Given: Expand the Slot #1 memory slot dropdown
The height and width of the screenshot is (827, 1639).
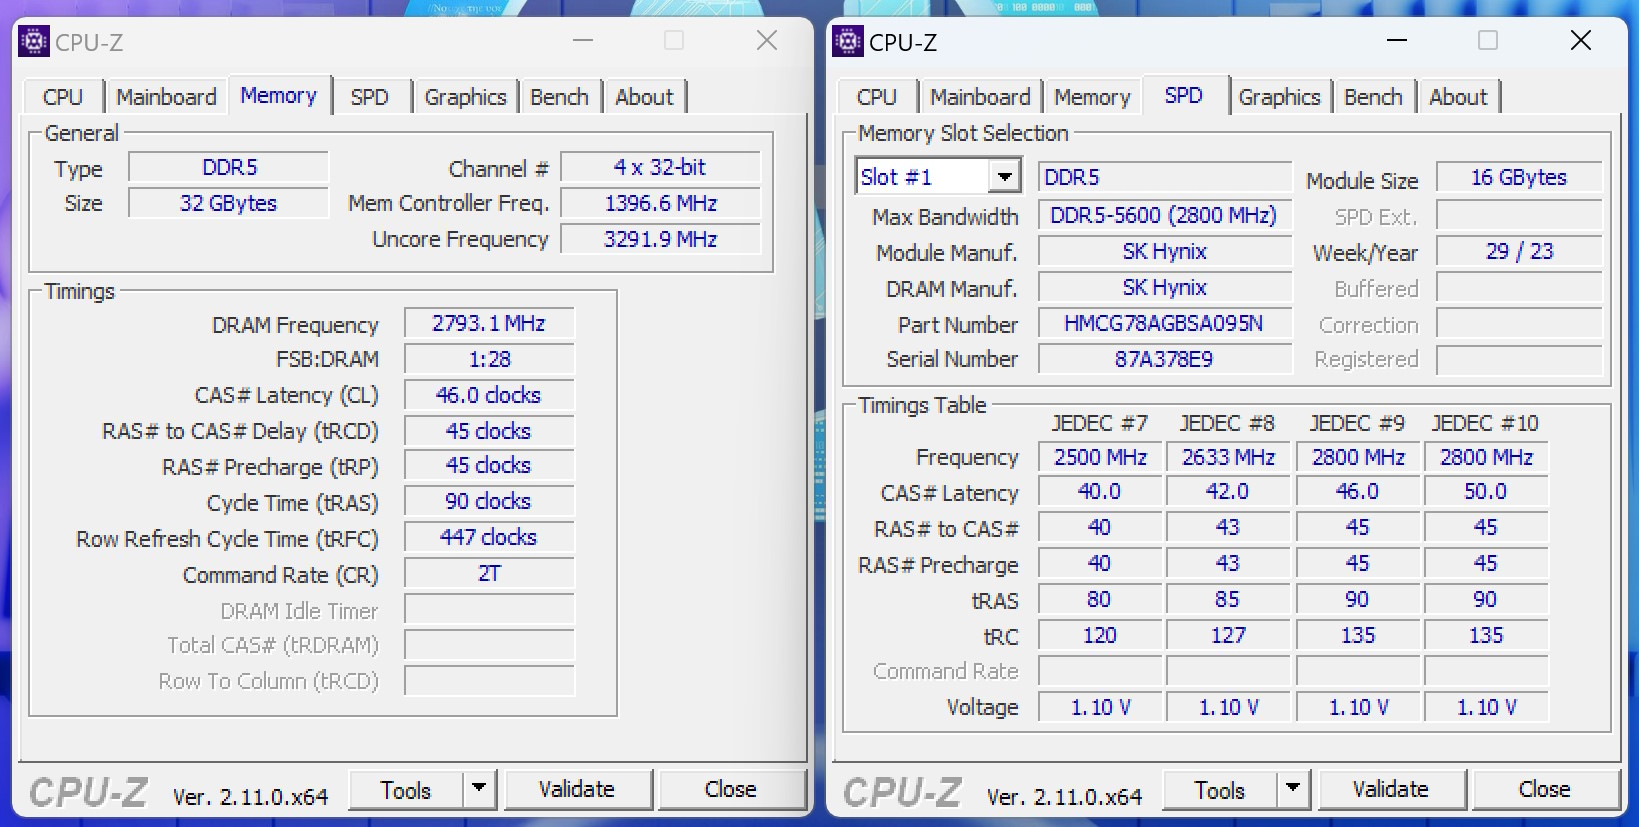Looking at the screenshot, I should tap(1004, 177).
